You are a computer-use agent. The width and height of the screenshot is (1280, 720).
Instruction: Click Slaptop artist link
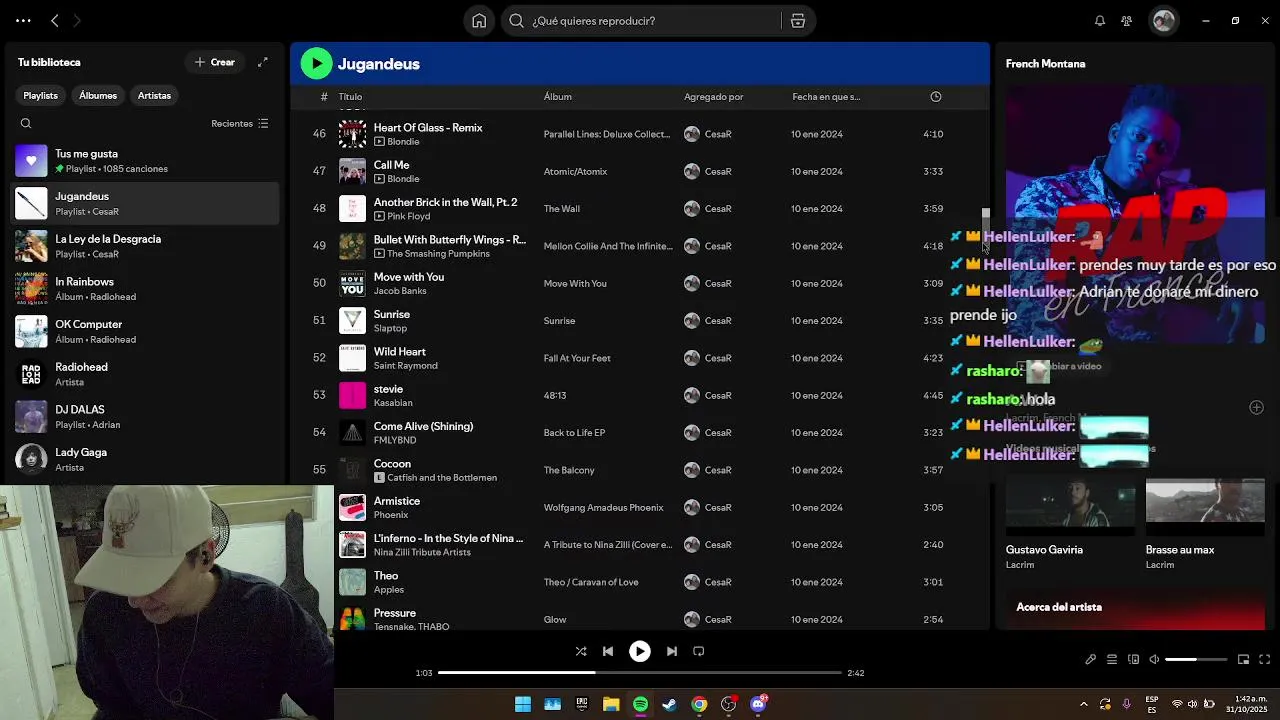[390, 328]
